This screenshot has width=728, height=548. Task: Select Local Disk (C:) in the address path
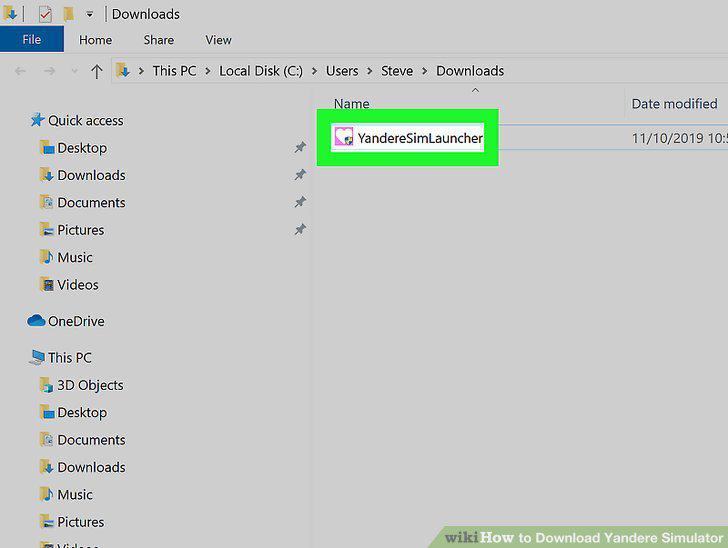tap(261, 71)
